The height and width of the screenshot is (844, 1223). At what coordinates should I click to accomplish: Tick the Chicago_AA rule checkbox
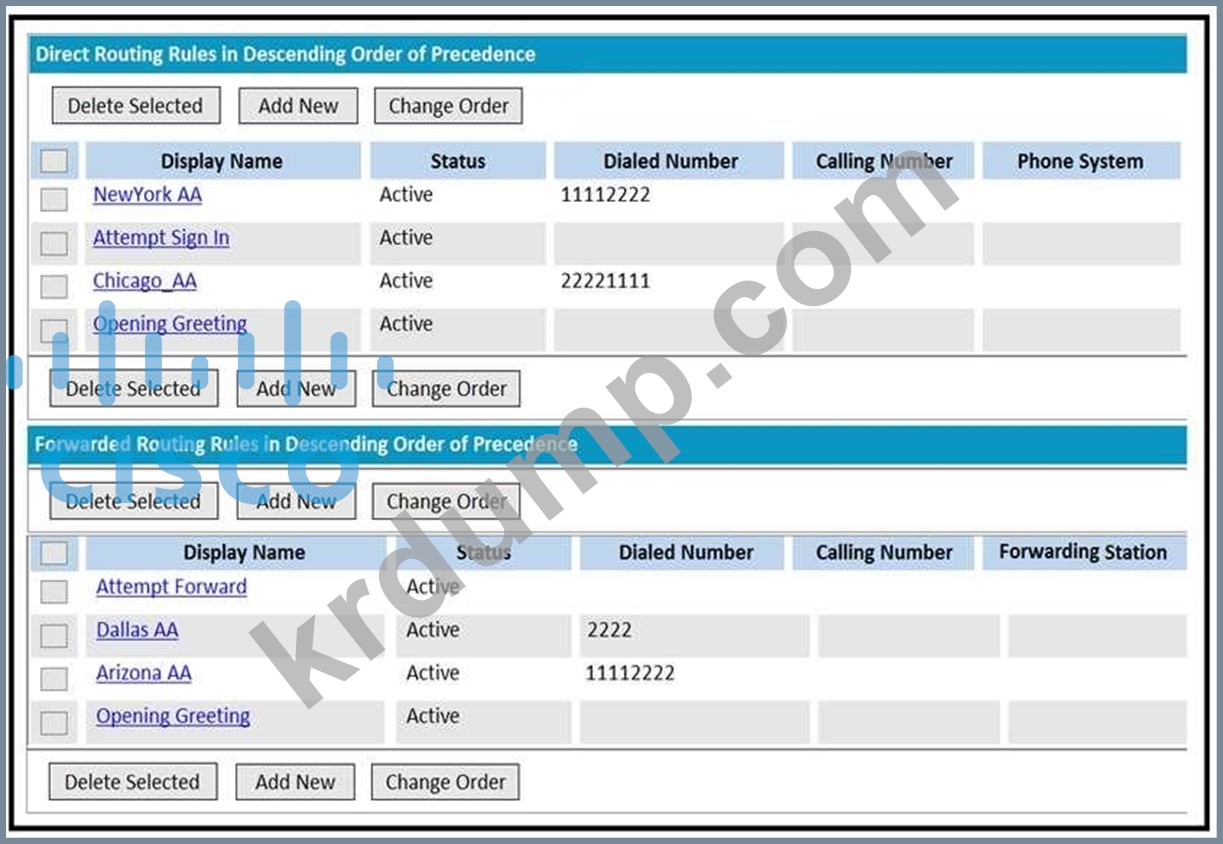pyautogui.click(x=54, y=286)
